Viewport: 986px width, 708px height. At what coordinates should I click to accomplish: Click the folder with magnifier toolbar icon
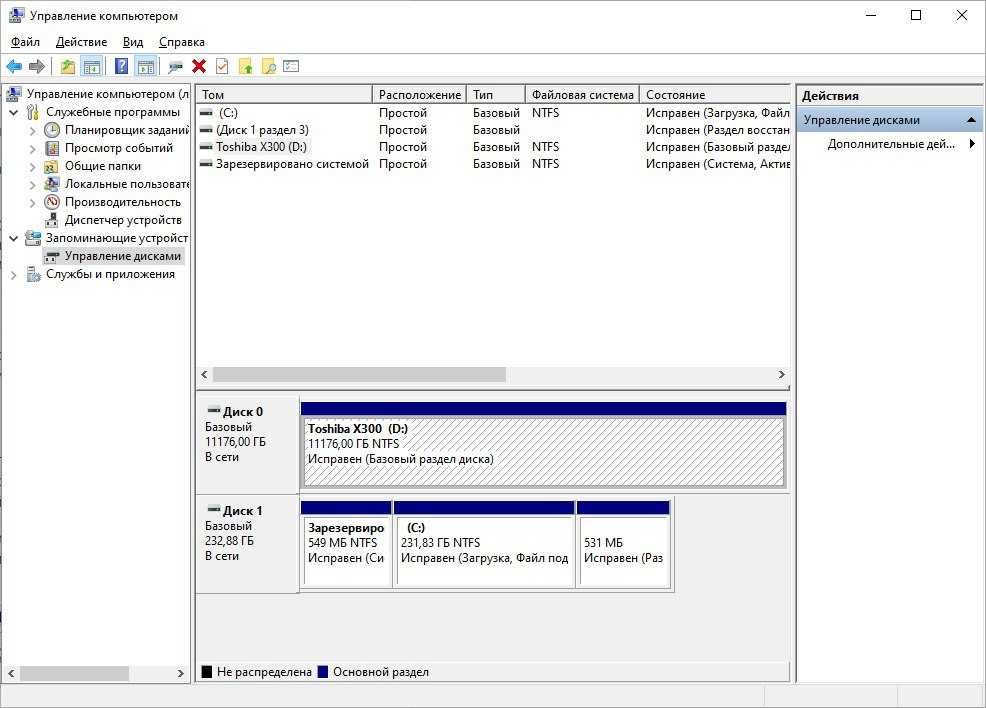[x=268, y=67]
